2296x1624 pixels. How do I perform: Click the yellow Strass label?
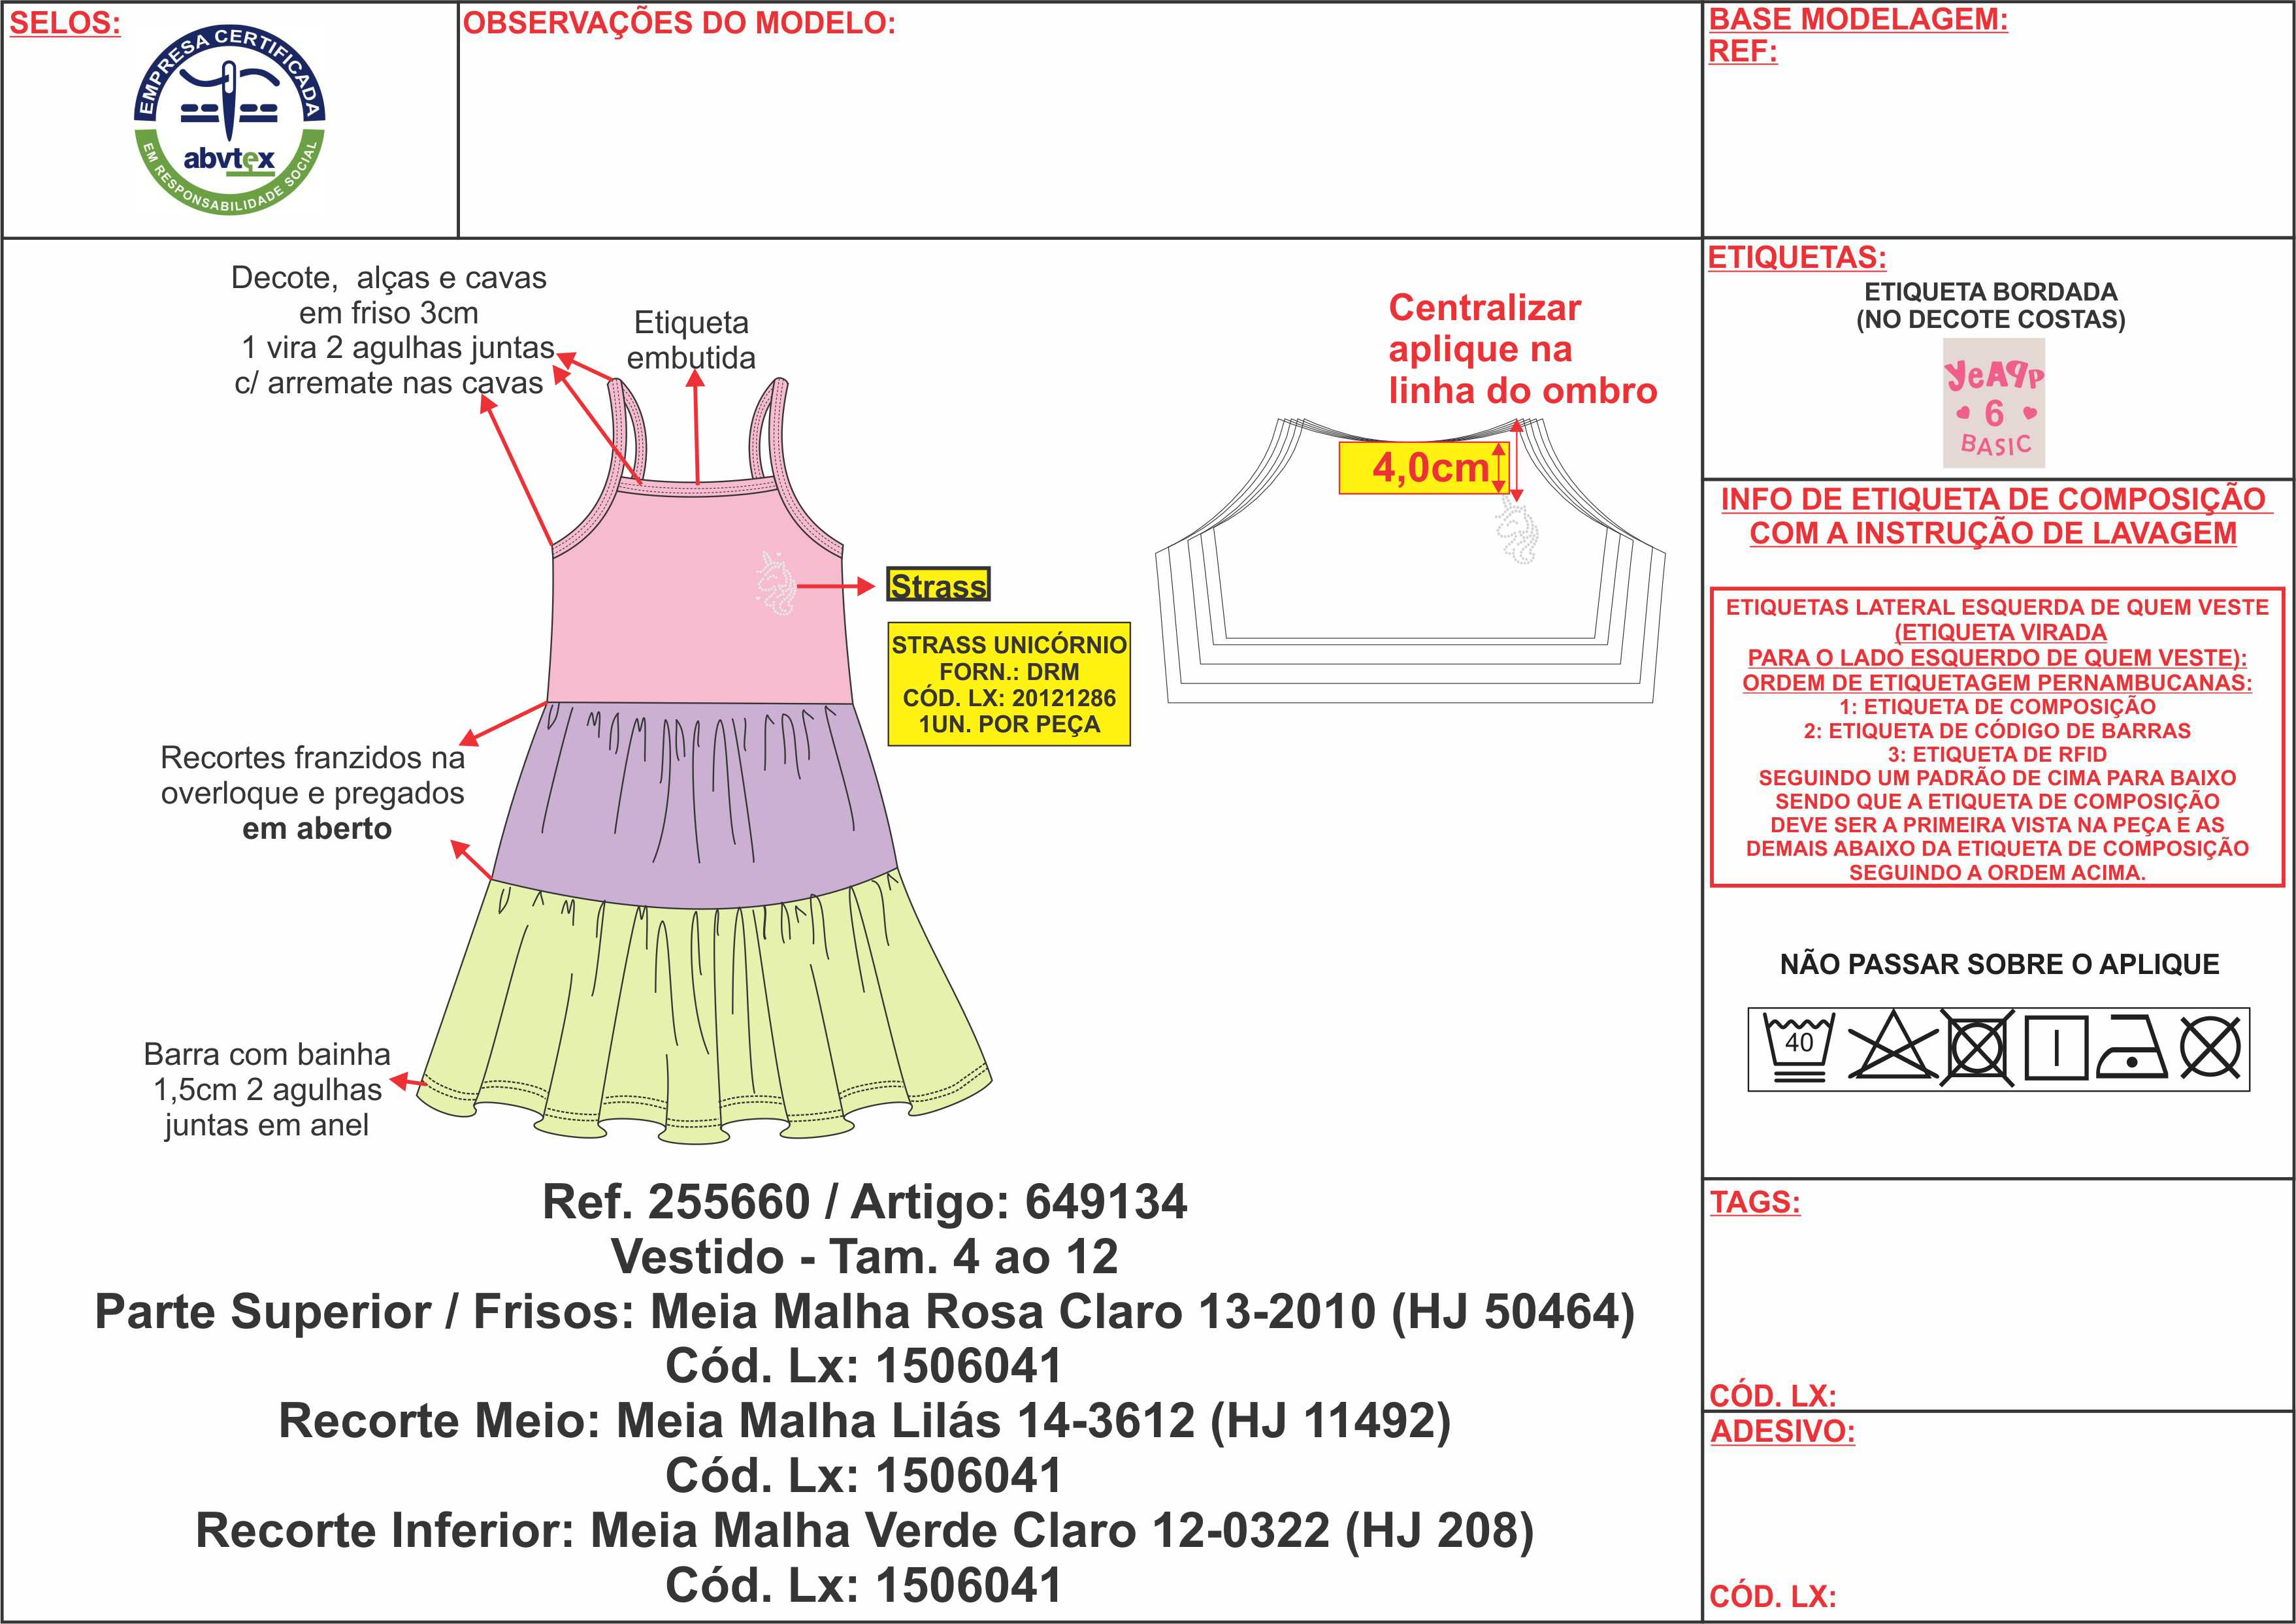coord(938,585)
